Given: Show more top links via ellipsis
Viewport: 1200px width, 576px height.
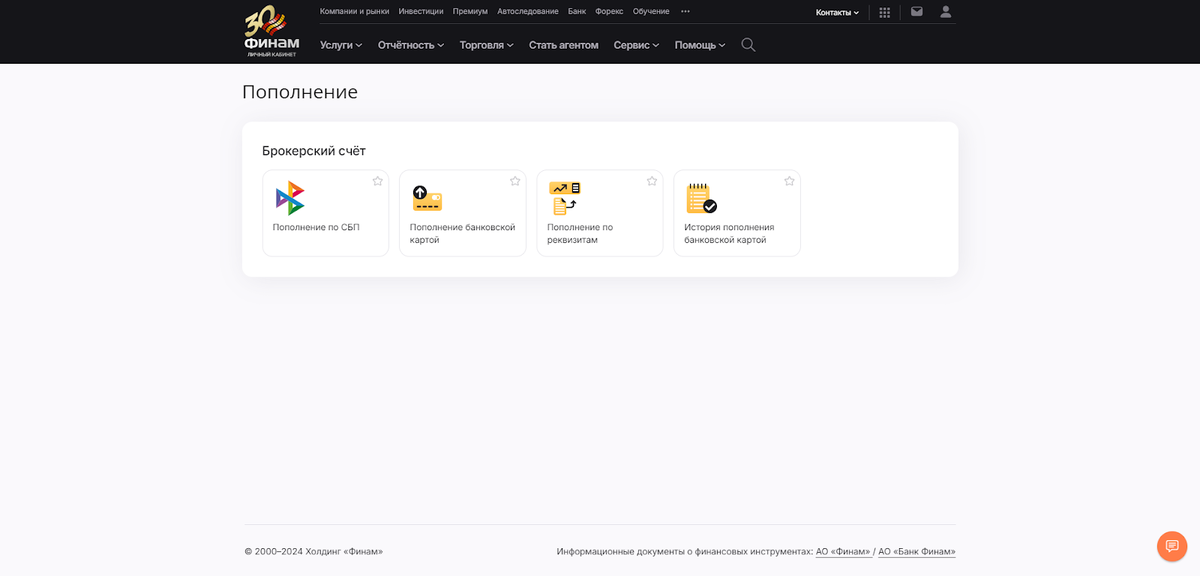Looking at the screenshot, I should [685, 11].
